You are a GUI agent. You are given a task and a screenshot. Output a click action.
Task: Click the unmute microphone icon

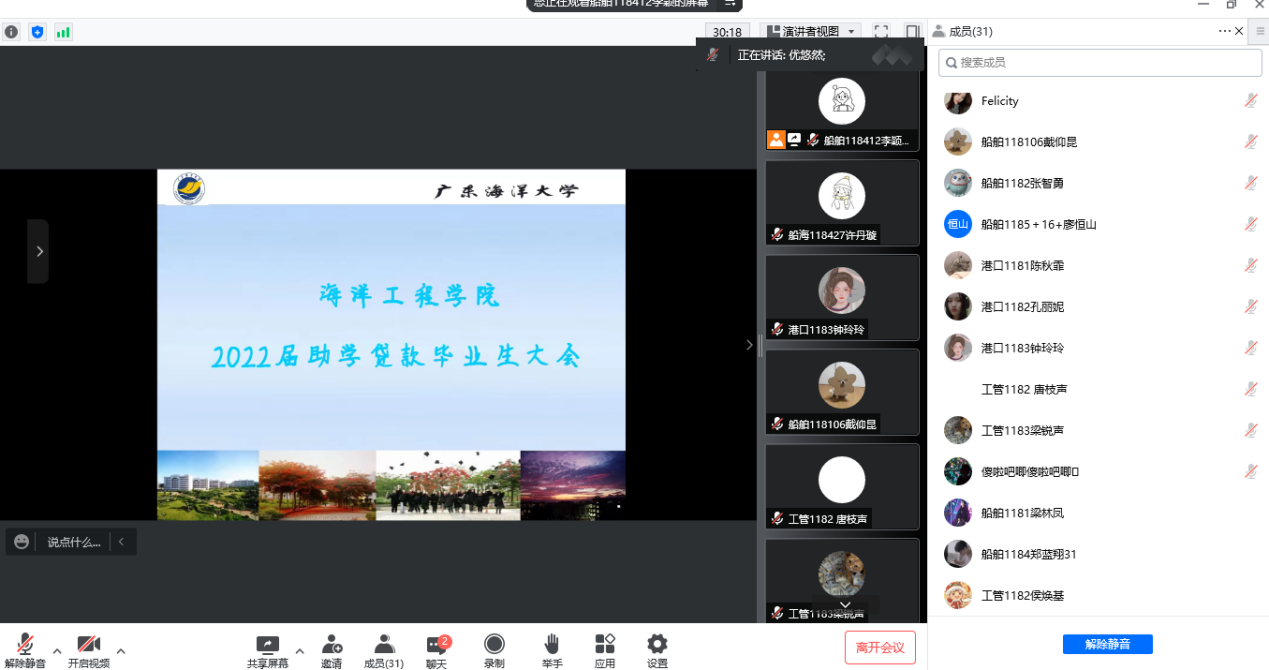tap(25, 644)
